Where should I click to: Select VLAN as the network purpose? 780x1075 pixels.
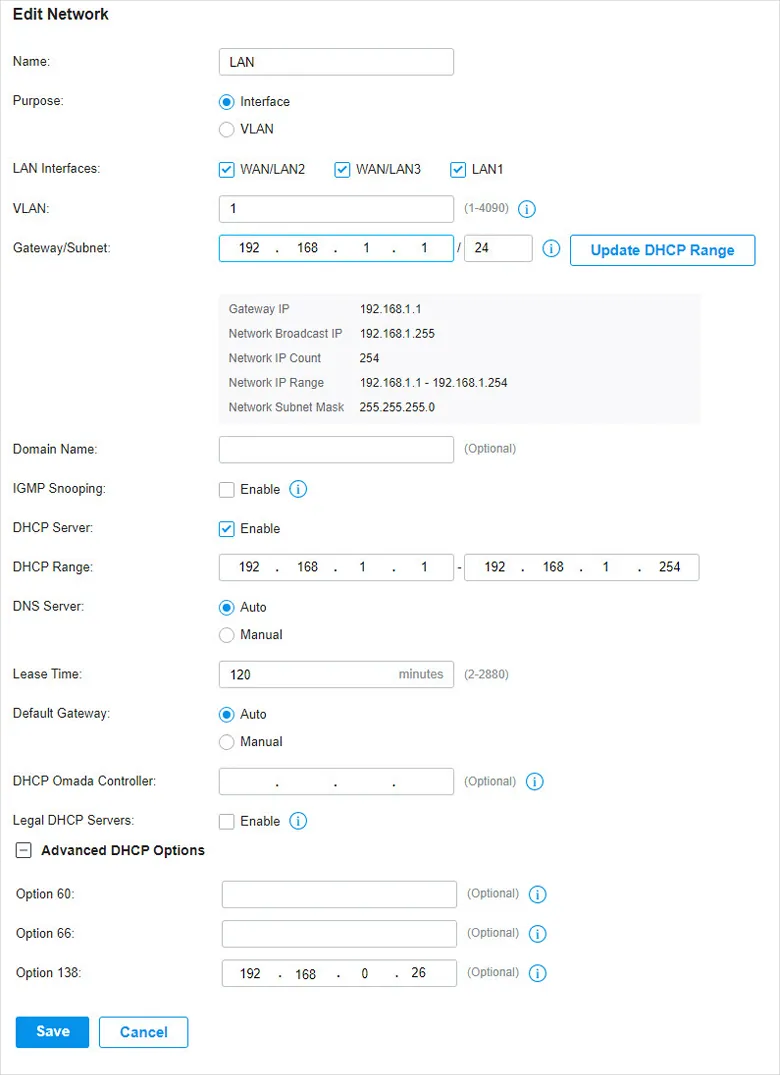point(227,128)
